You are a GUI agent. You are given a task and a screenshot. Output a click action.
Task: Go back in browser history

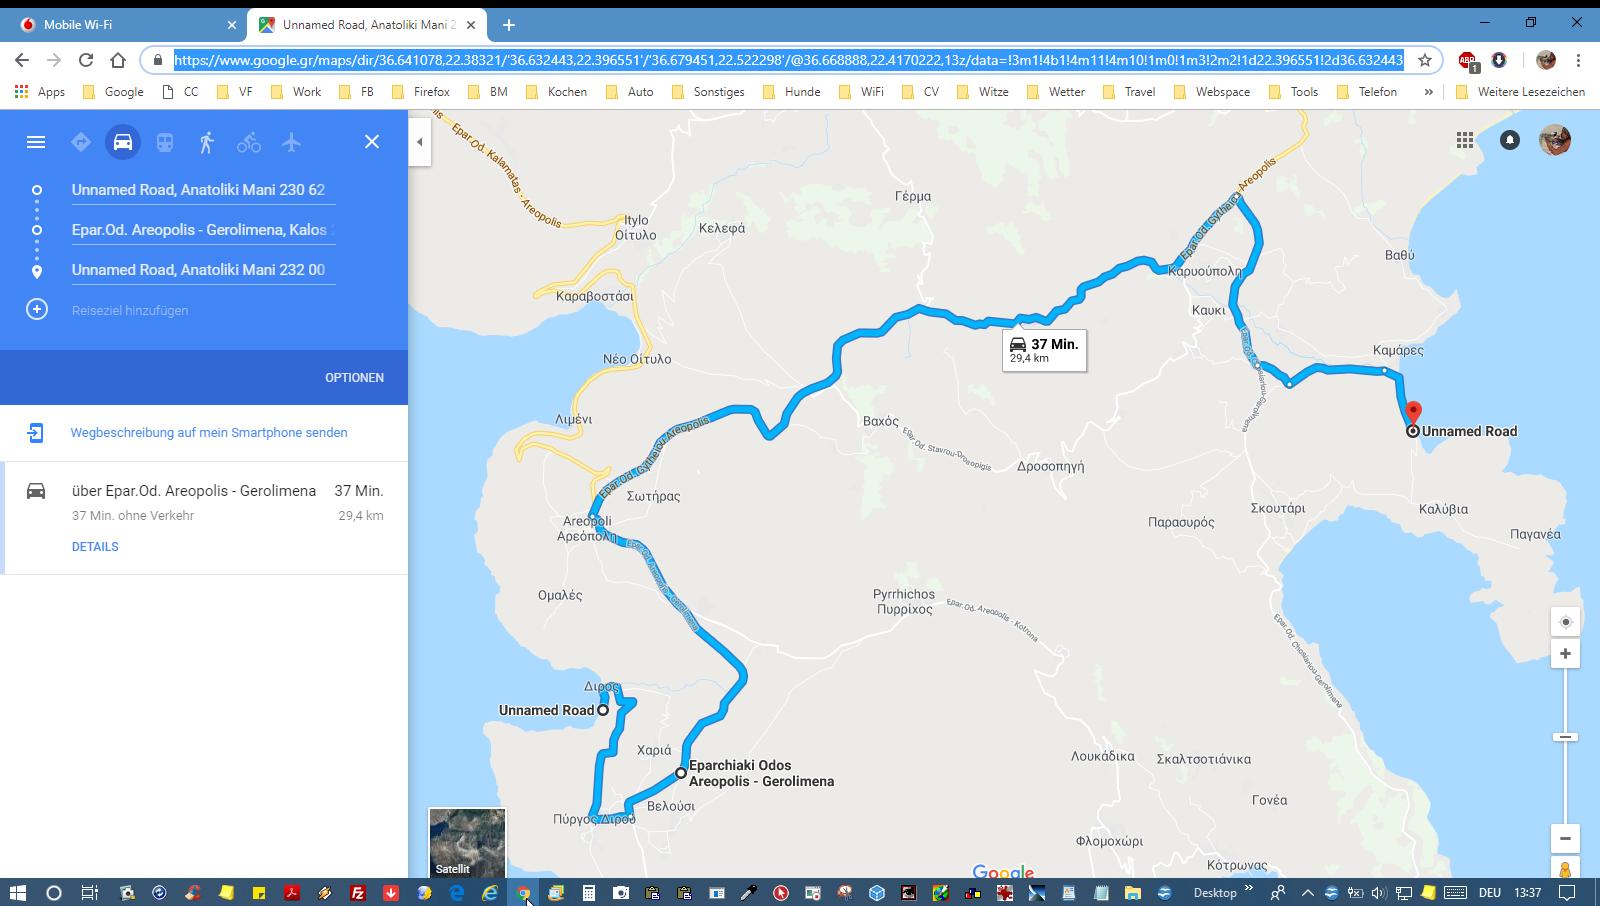[x=22, y=60]
